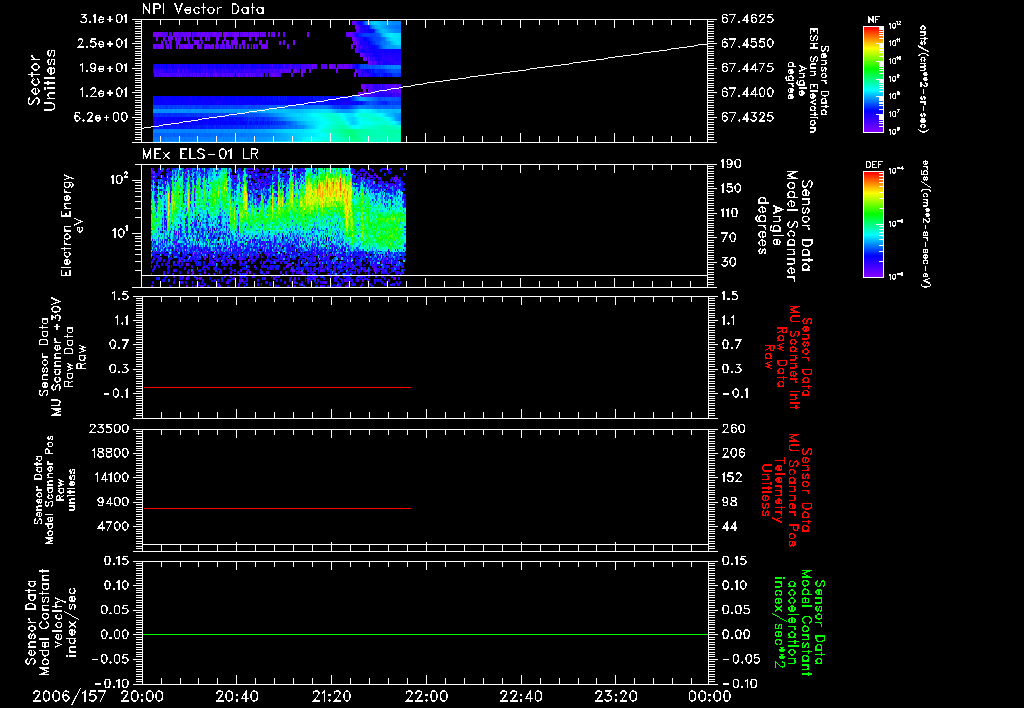Click the '44' telemetry tick value
Screen dimensions: 1024x708
729,526
